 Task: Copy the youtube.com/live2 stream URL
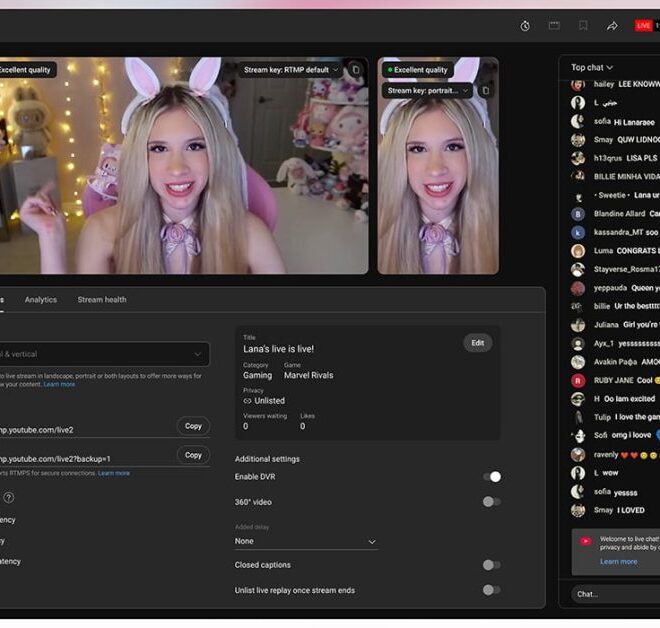tap(193, 426)
